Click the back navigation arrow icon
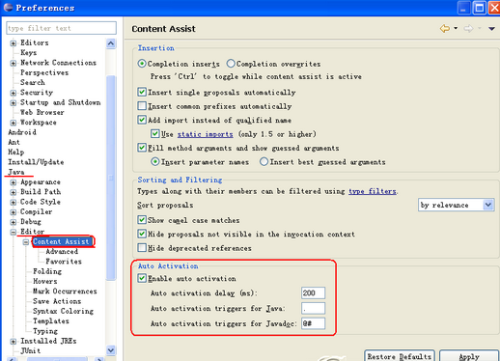Image resolution: width=500 pixels, height=361 pixels. pos(445,29)
